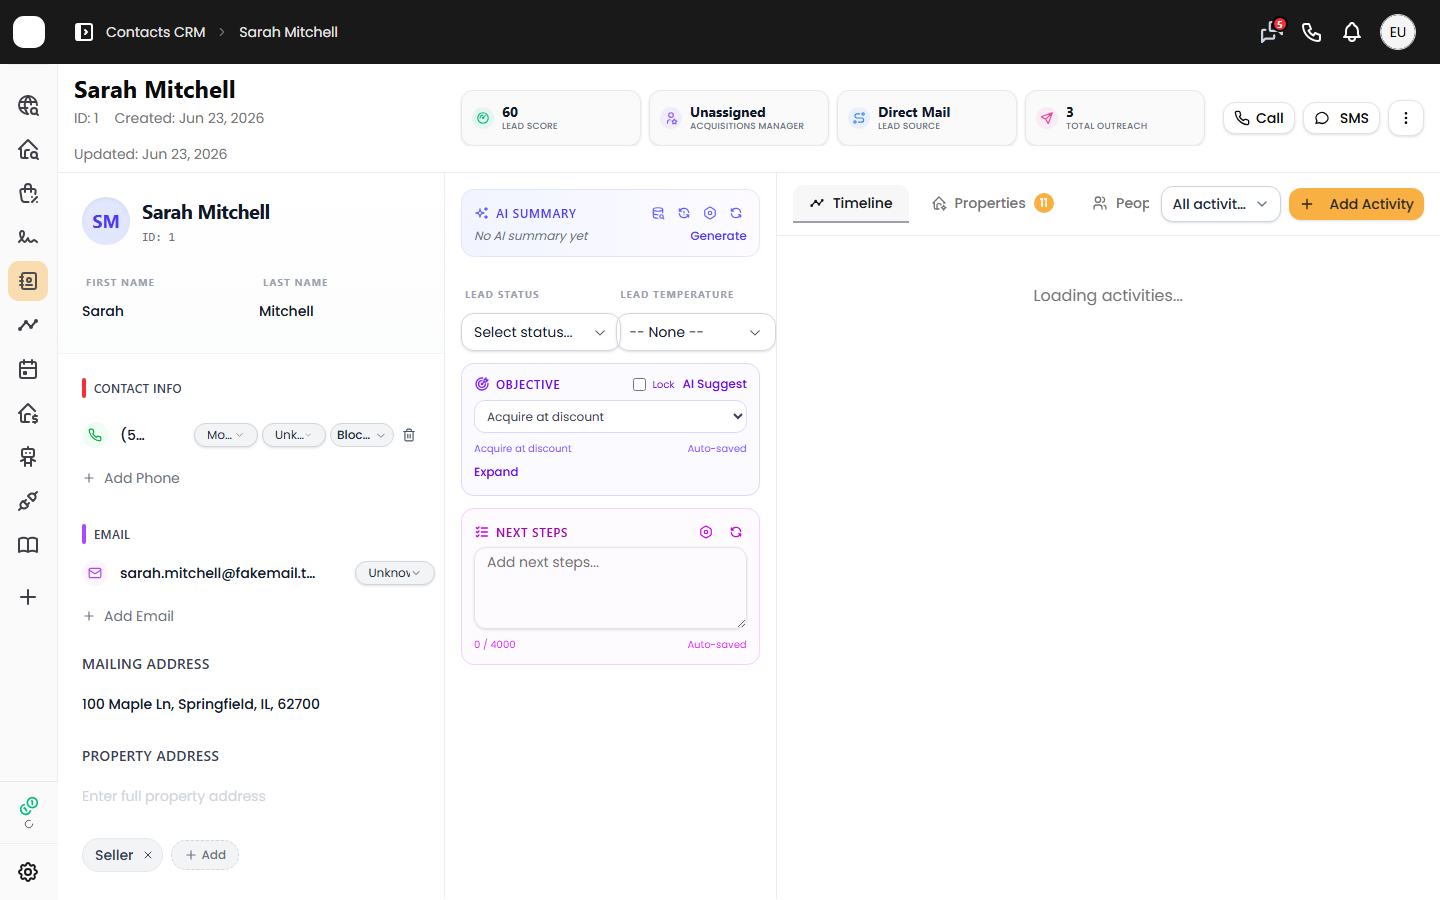Click the phone icon in top bar
Viewport: 1440px width, 900px height.
point(1312,32)
